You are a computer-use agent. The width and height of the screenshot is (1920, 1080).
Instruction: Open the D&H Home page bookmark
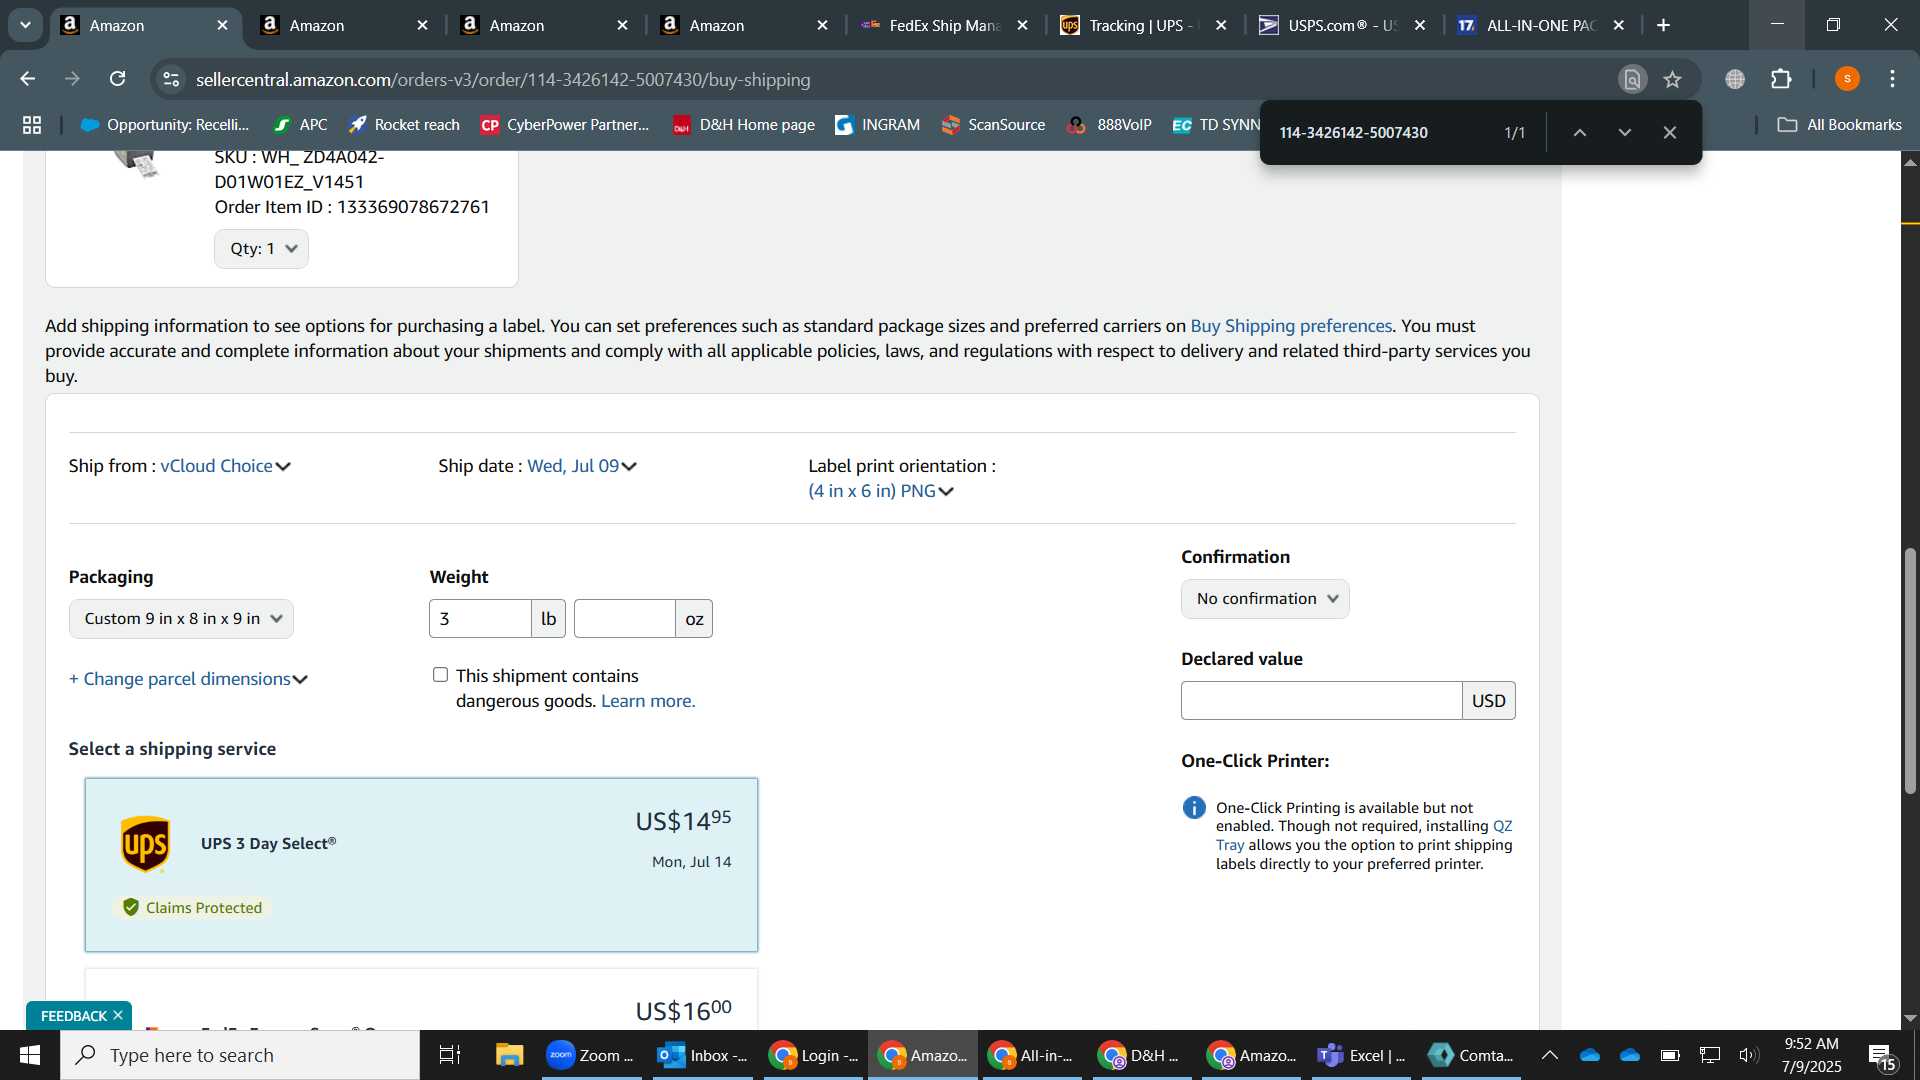pyautogui.click(x=743, y=125)
